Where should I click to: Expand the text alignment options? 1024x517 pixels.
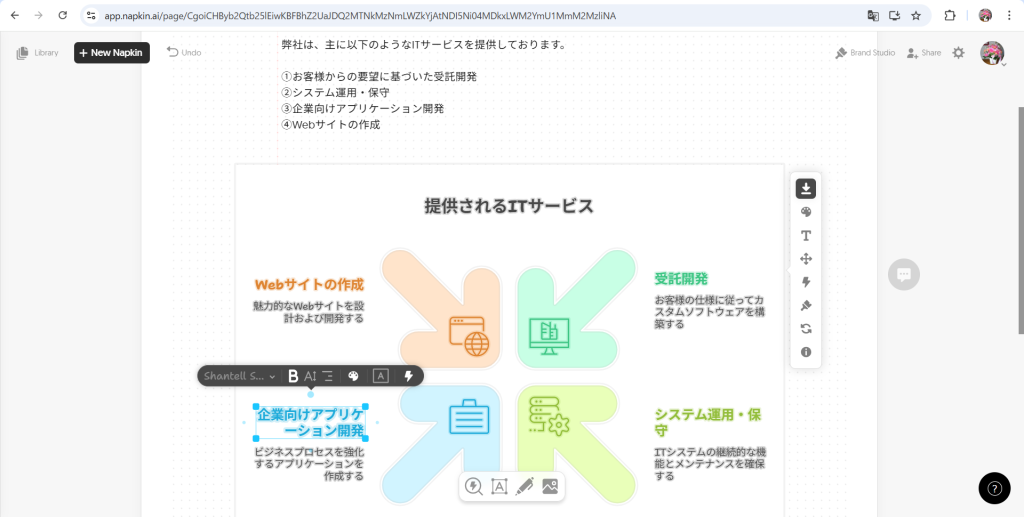(327, 376)
